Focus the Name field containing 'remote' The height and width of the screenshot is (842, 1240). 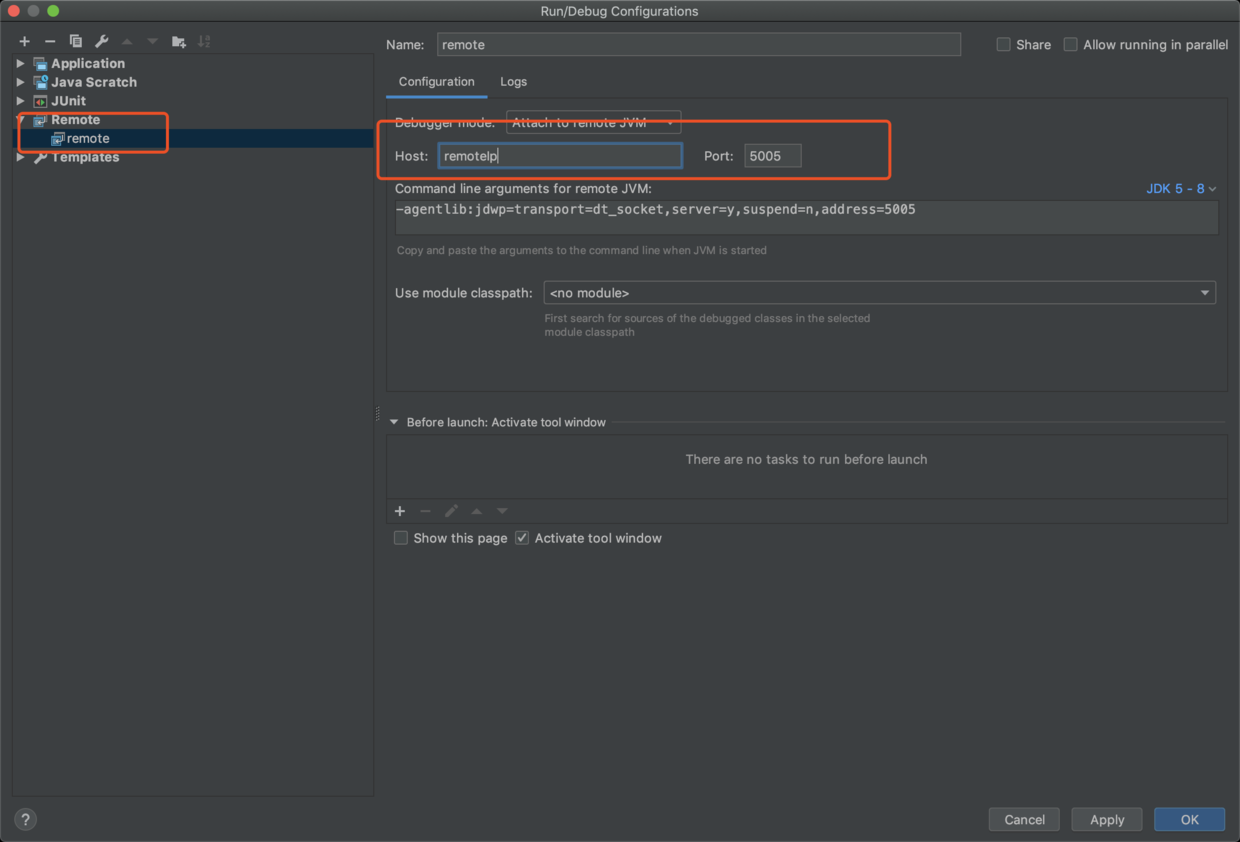coord(698,45)
